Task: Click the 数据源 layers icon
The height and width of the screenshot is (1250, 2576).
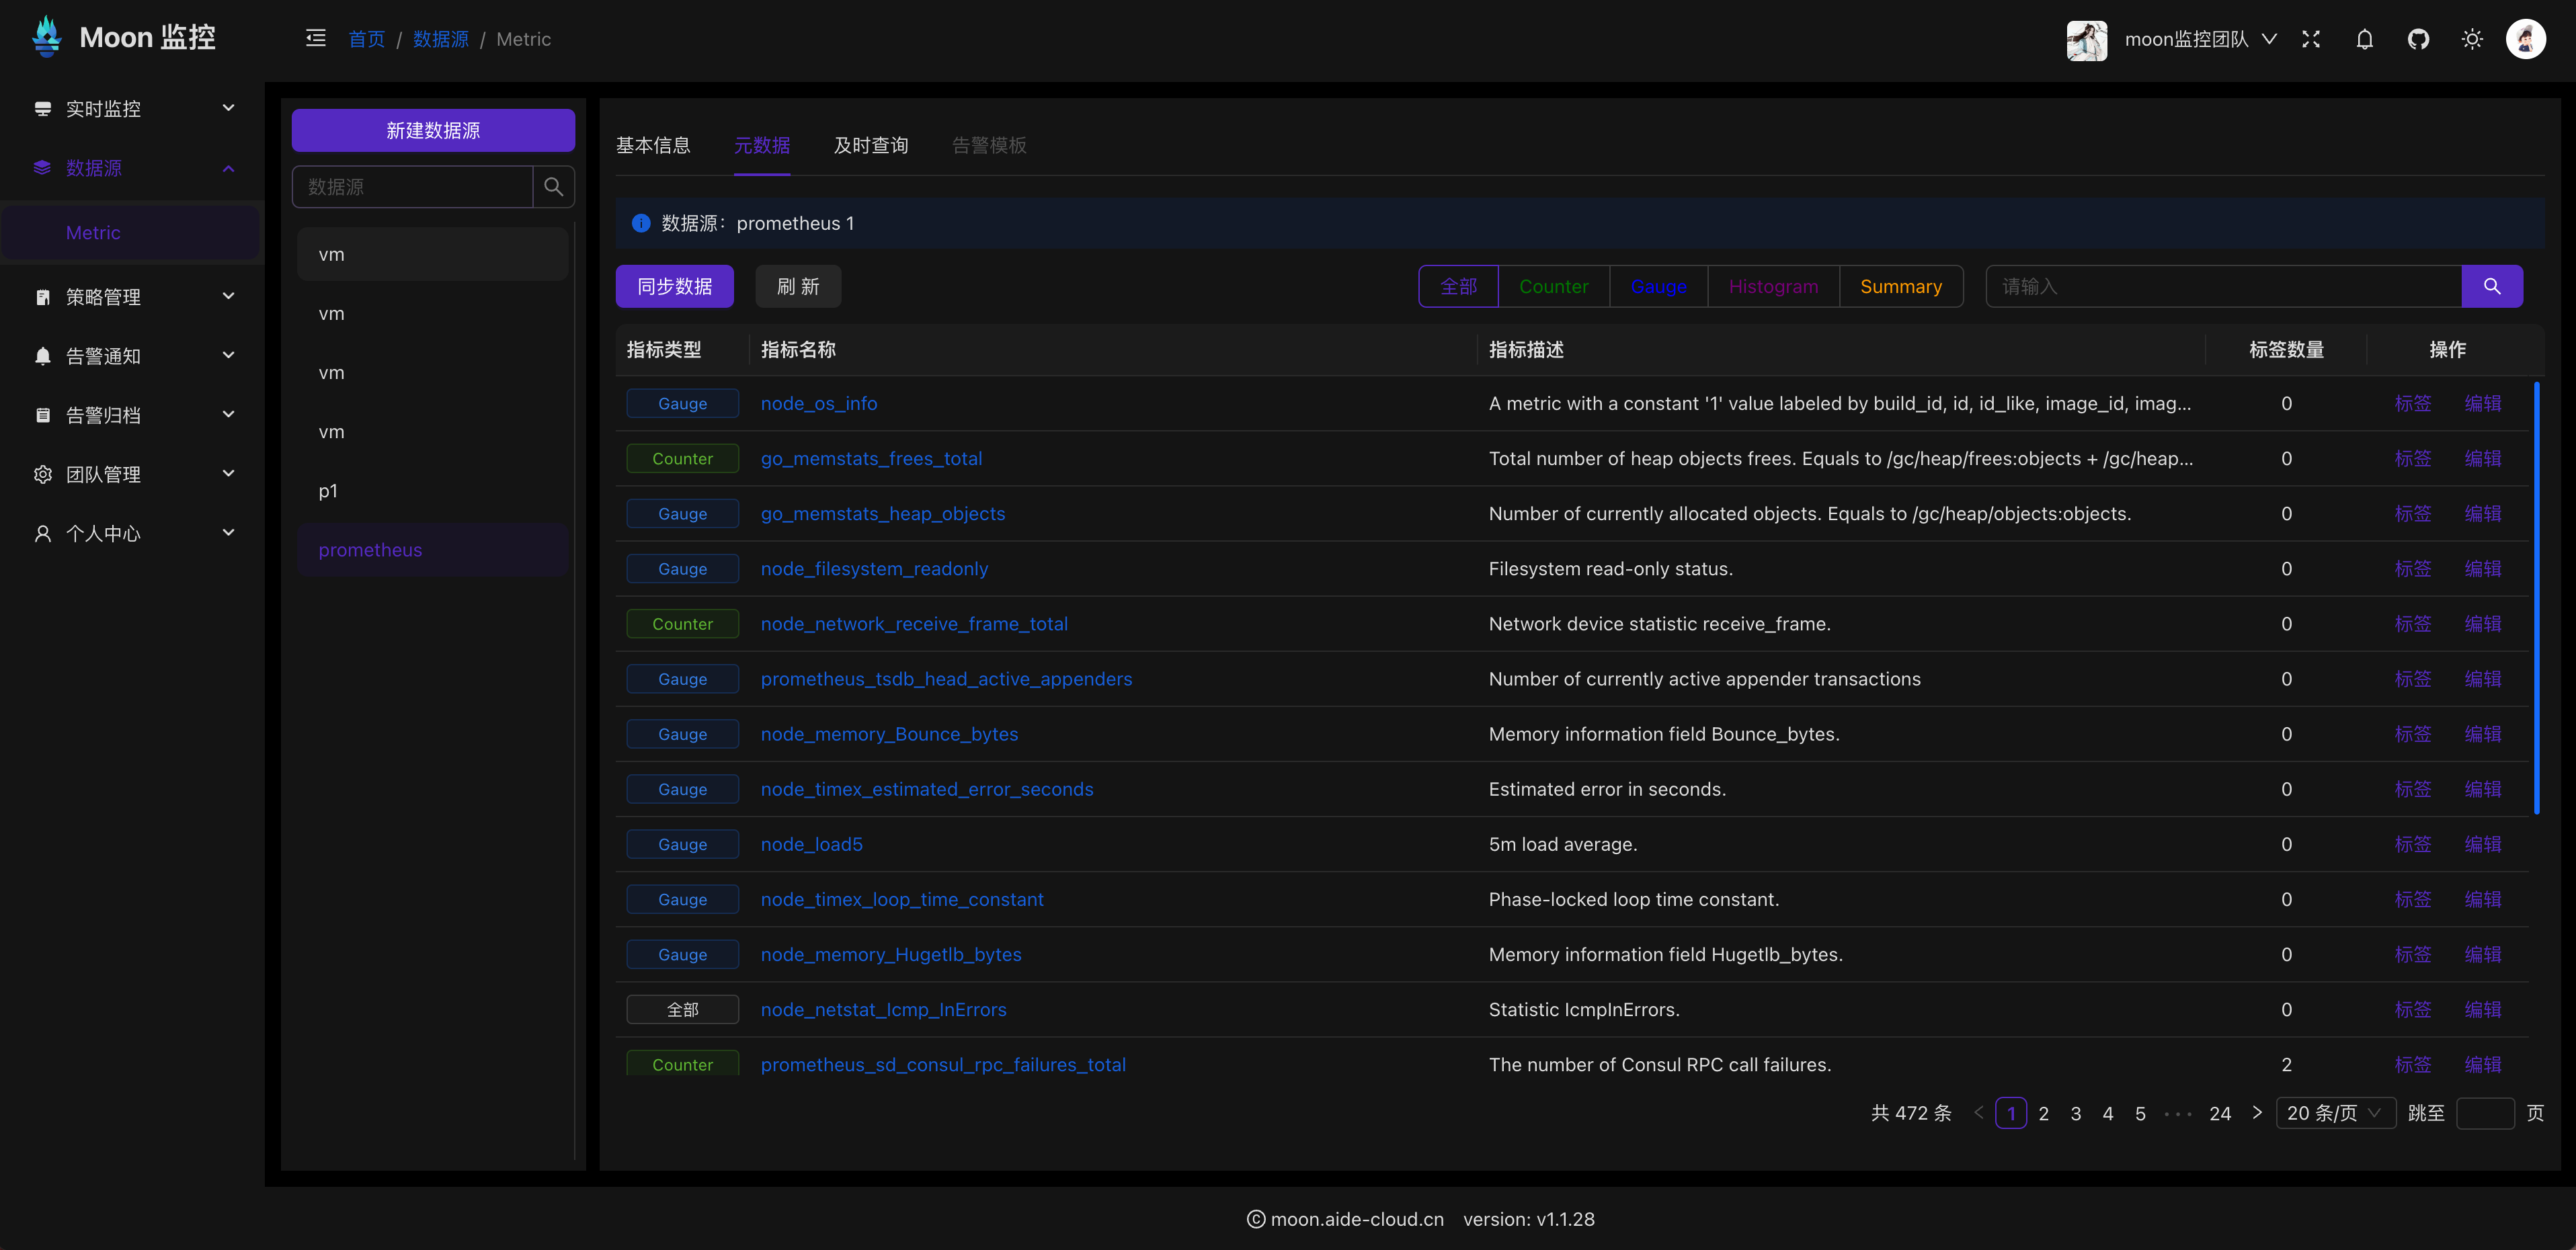Action: click(x=42, y=167)
